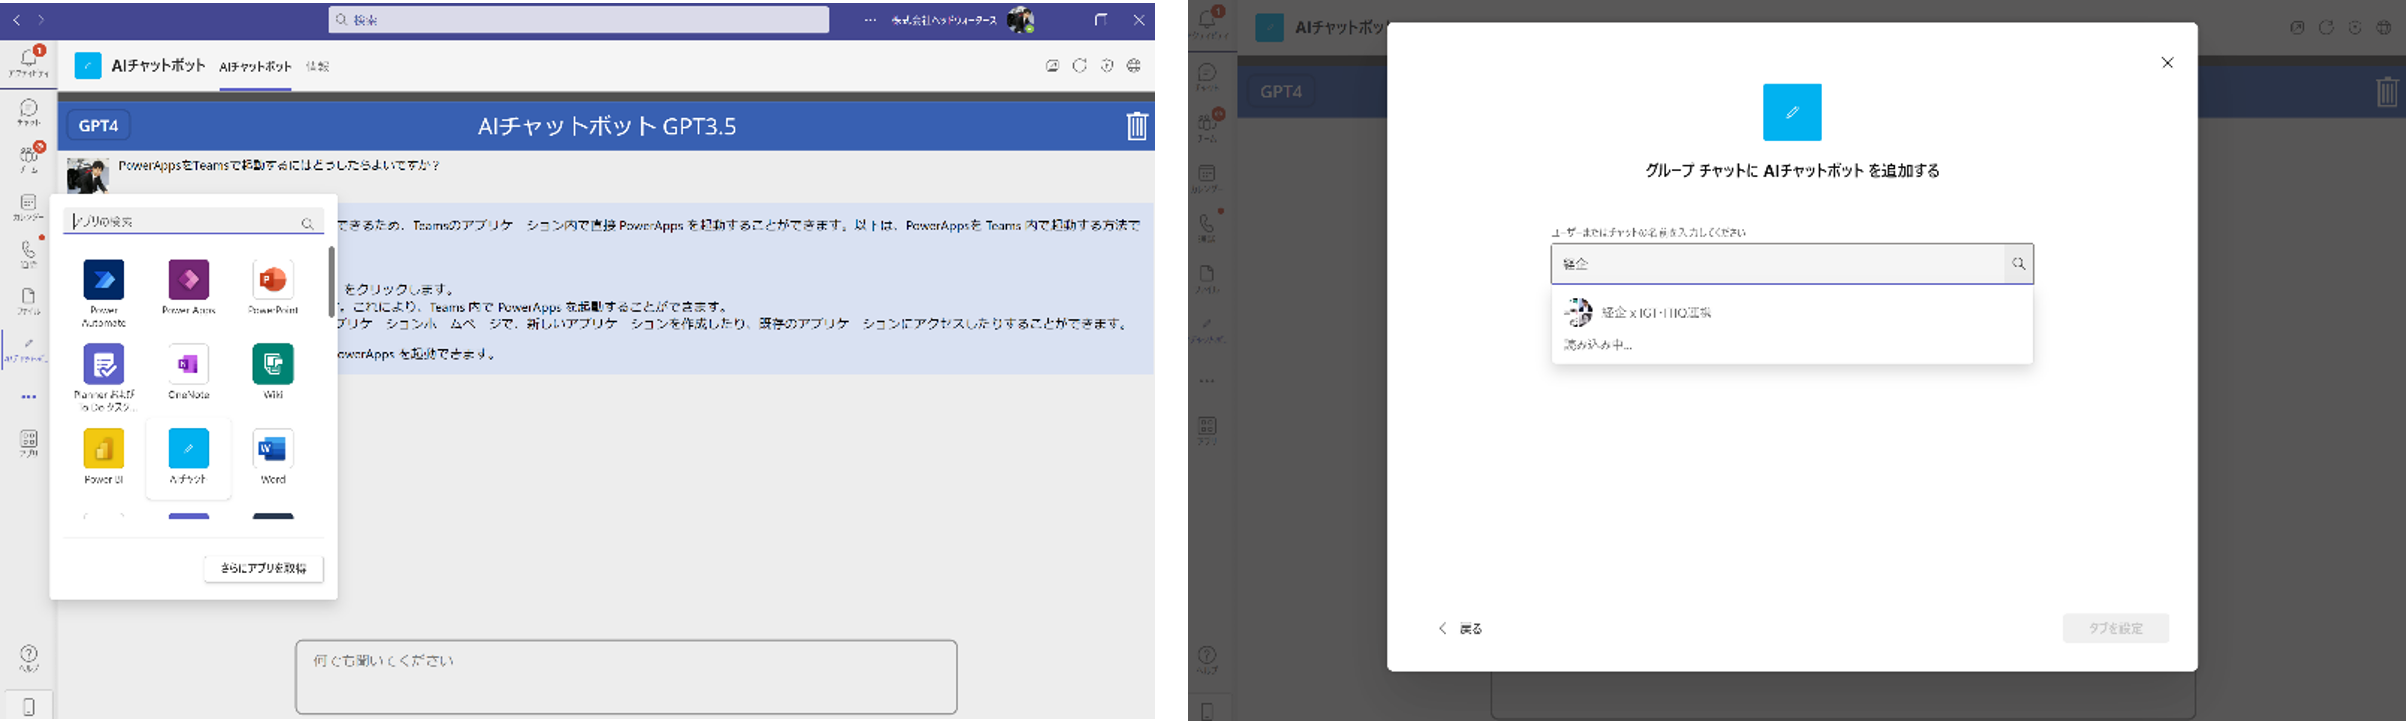Click the mobile device icon at sidebar bottom
The height and width of the screenshot is (721, 2406).
pyautogui.click(x=29, y=707)
